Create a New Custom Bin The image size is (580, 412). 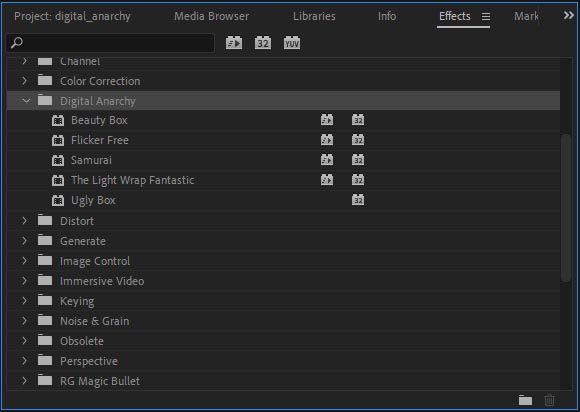(525, 400)
